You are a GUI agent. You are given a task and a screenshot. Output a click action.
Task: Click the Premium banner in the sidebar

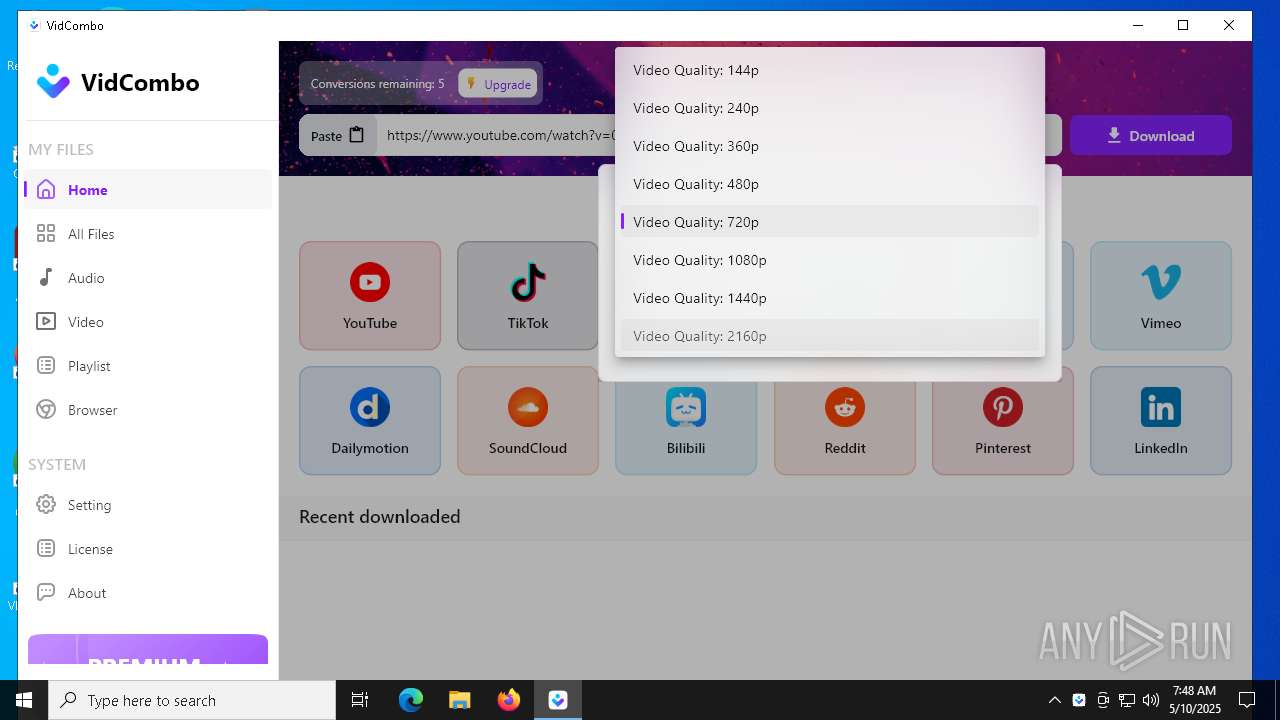point(148,649)
